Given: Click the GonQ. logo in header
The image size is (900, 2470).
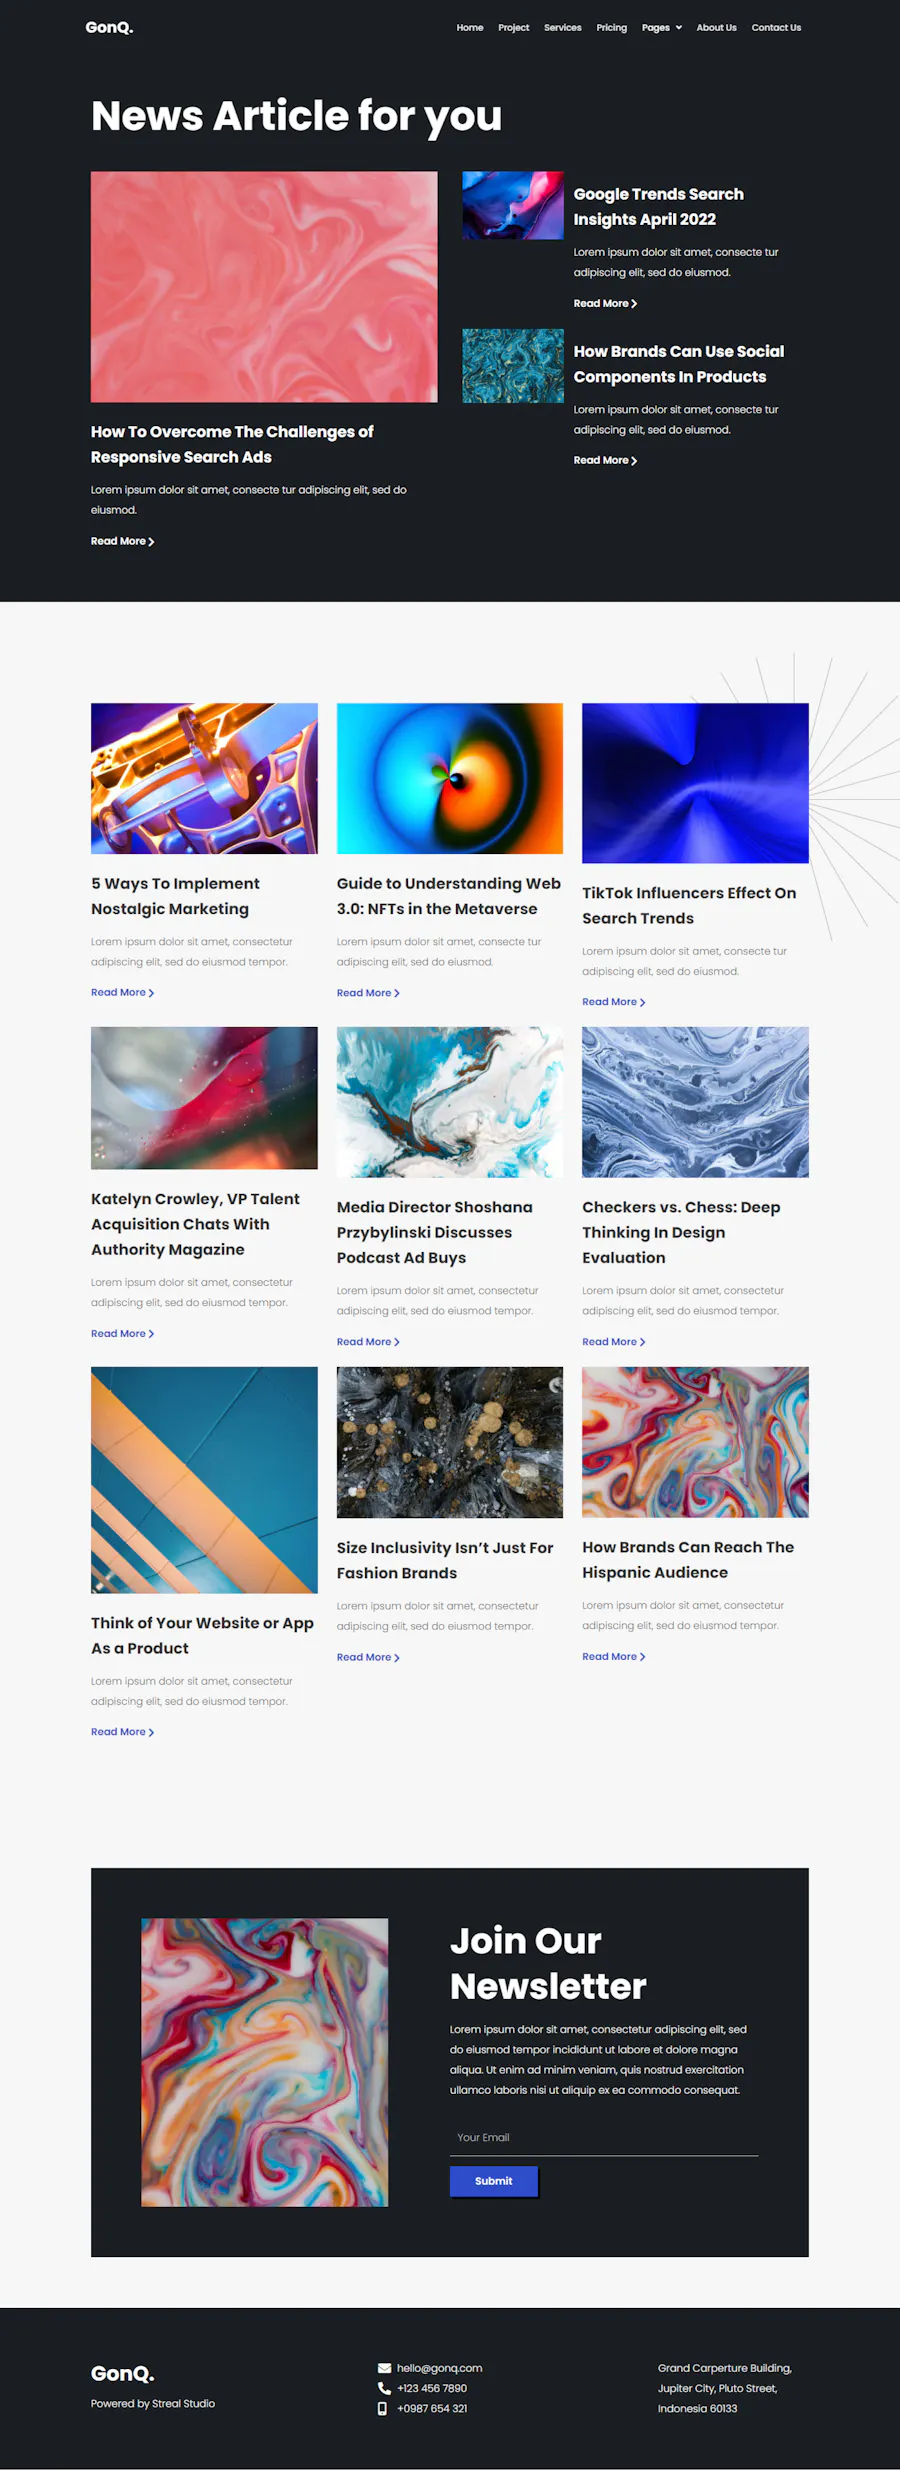Looking at the screenshot, I should 109,27.
